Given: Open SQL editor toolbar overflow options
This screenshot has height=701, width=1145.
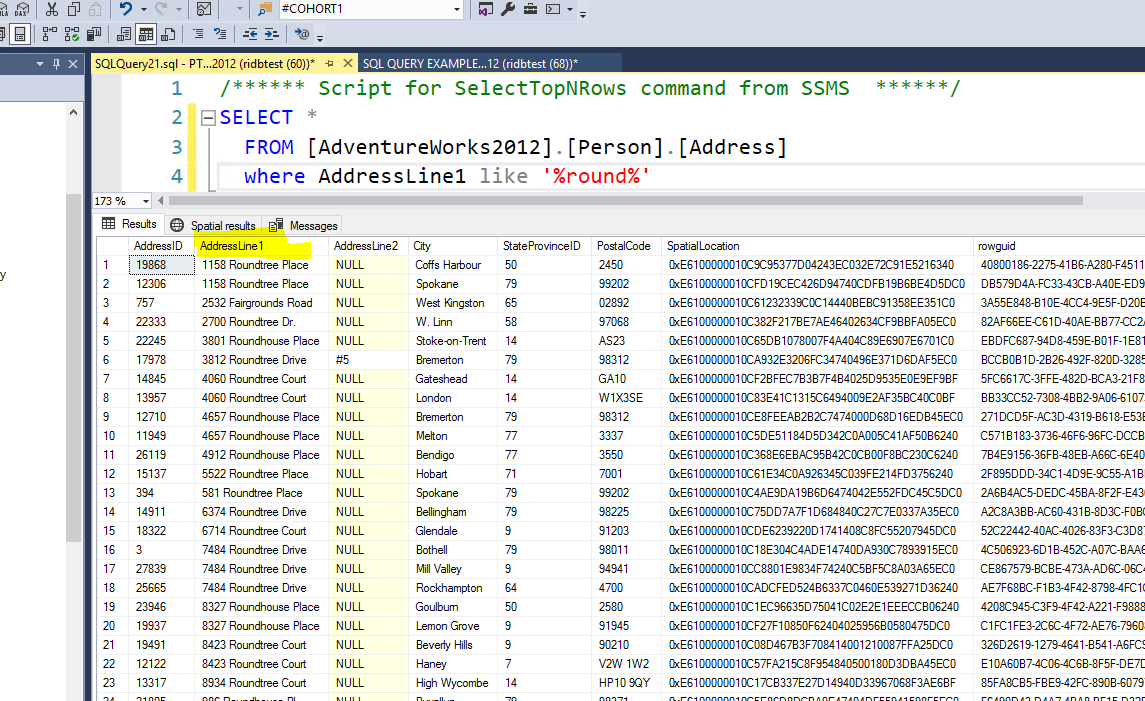Looking at the screenshot, I should click(x=320, y=37).
